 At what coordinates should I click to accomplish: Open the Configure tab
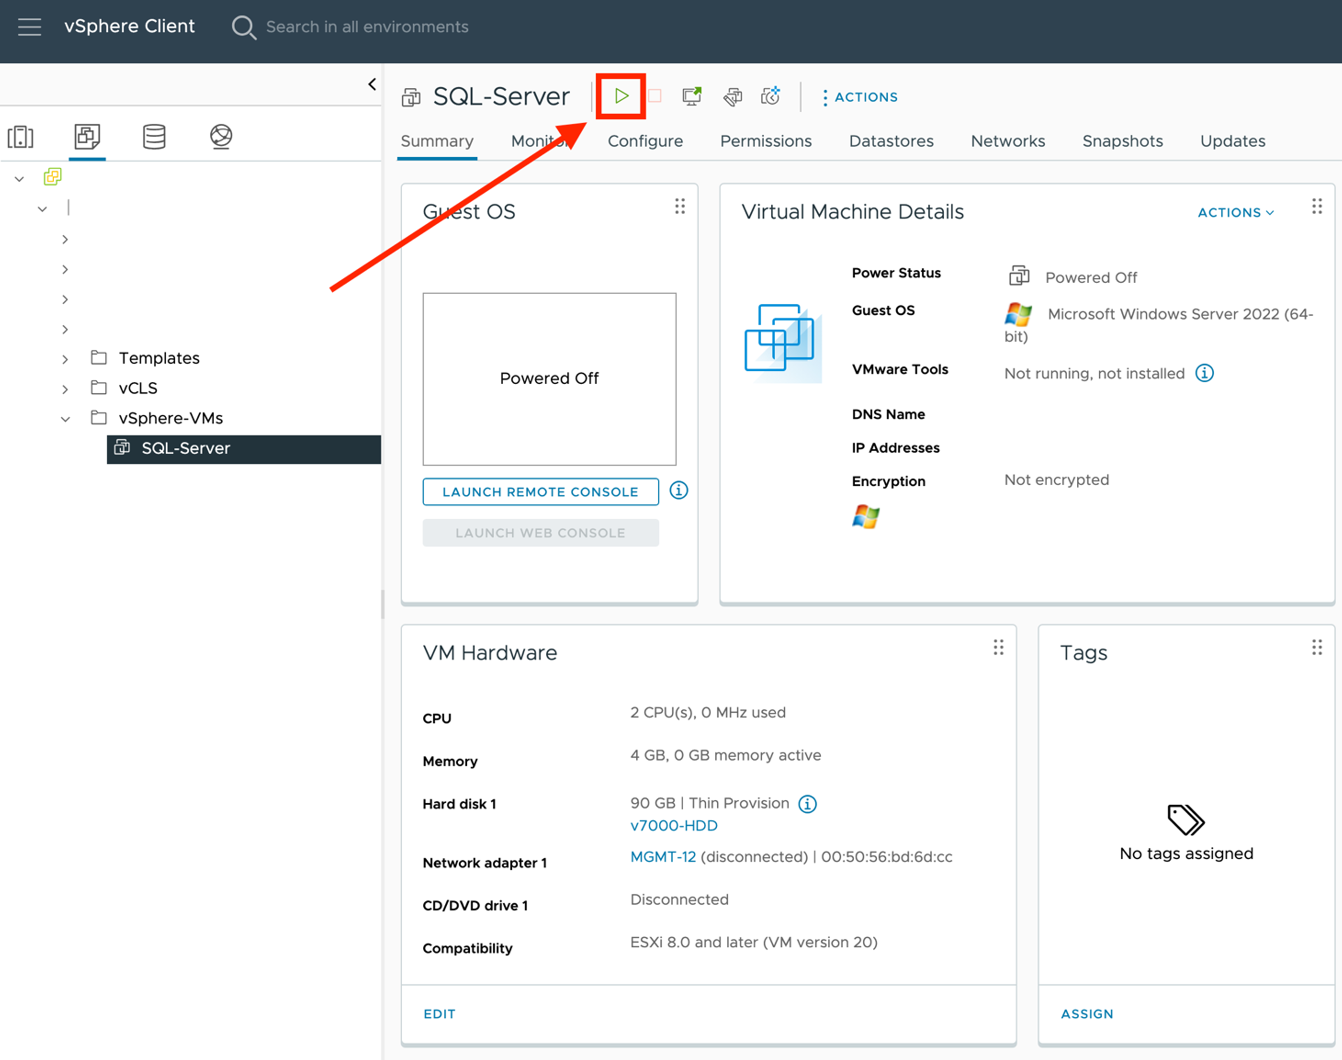coord(645,141)
